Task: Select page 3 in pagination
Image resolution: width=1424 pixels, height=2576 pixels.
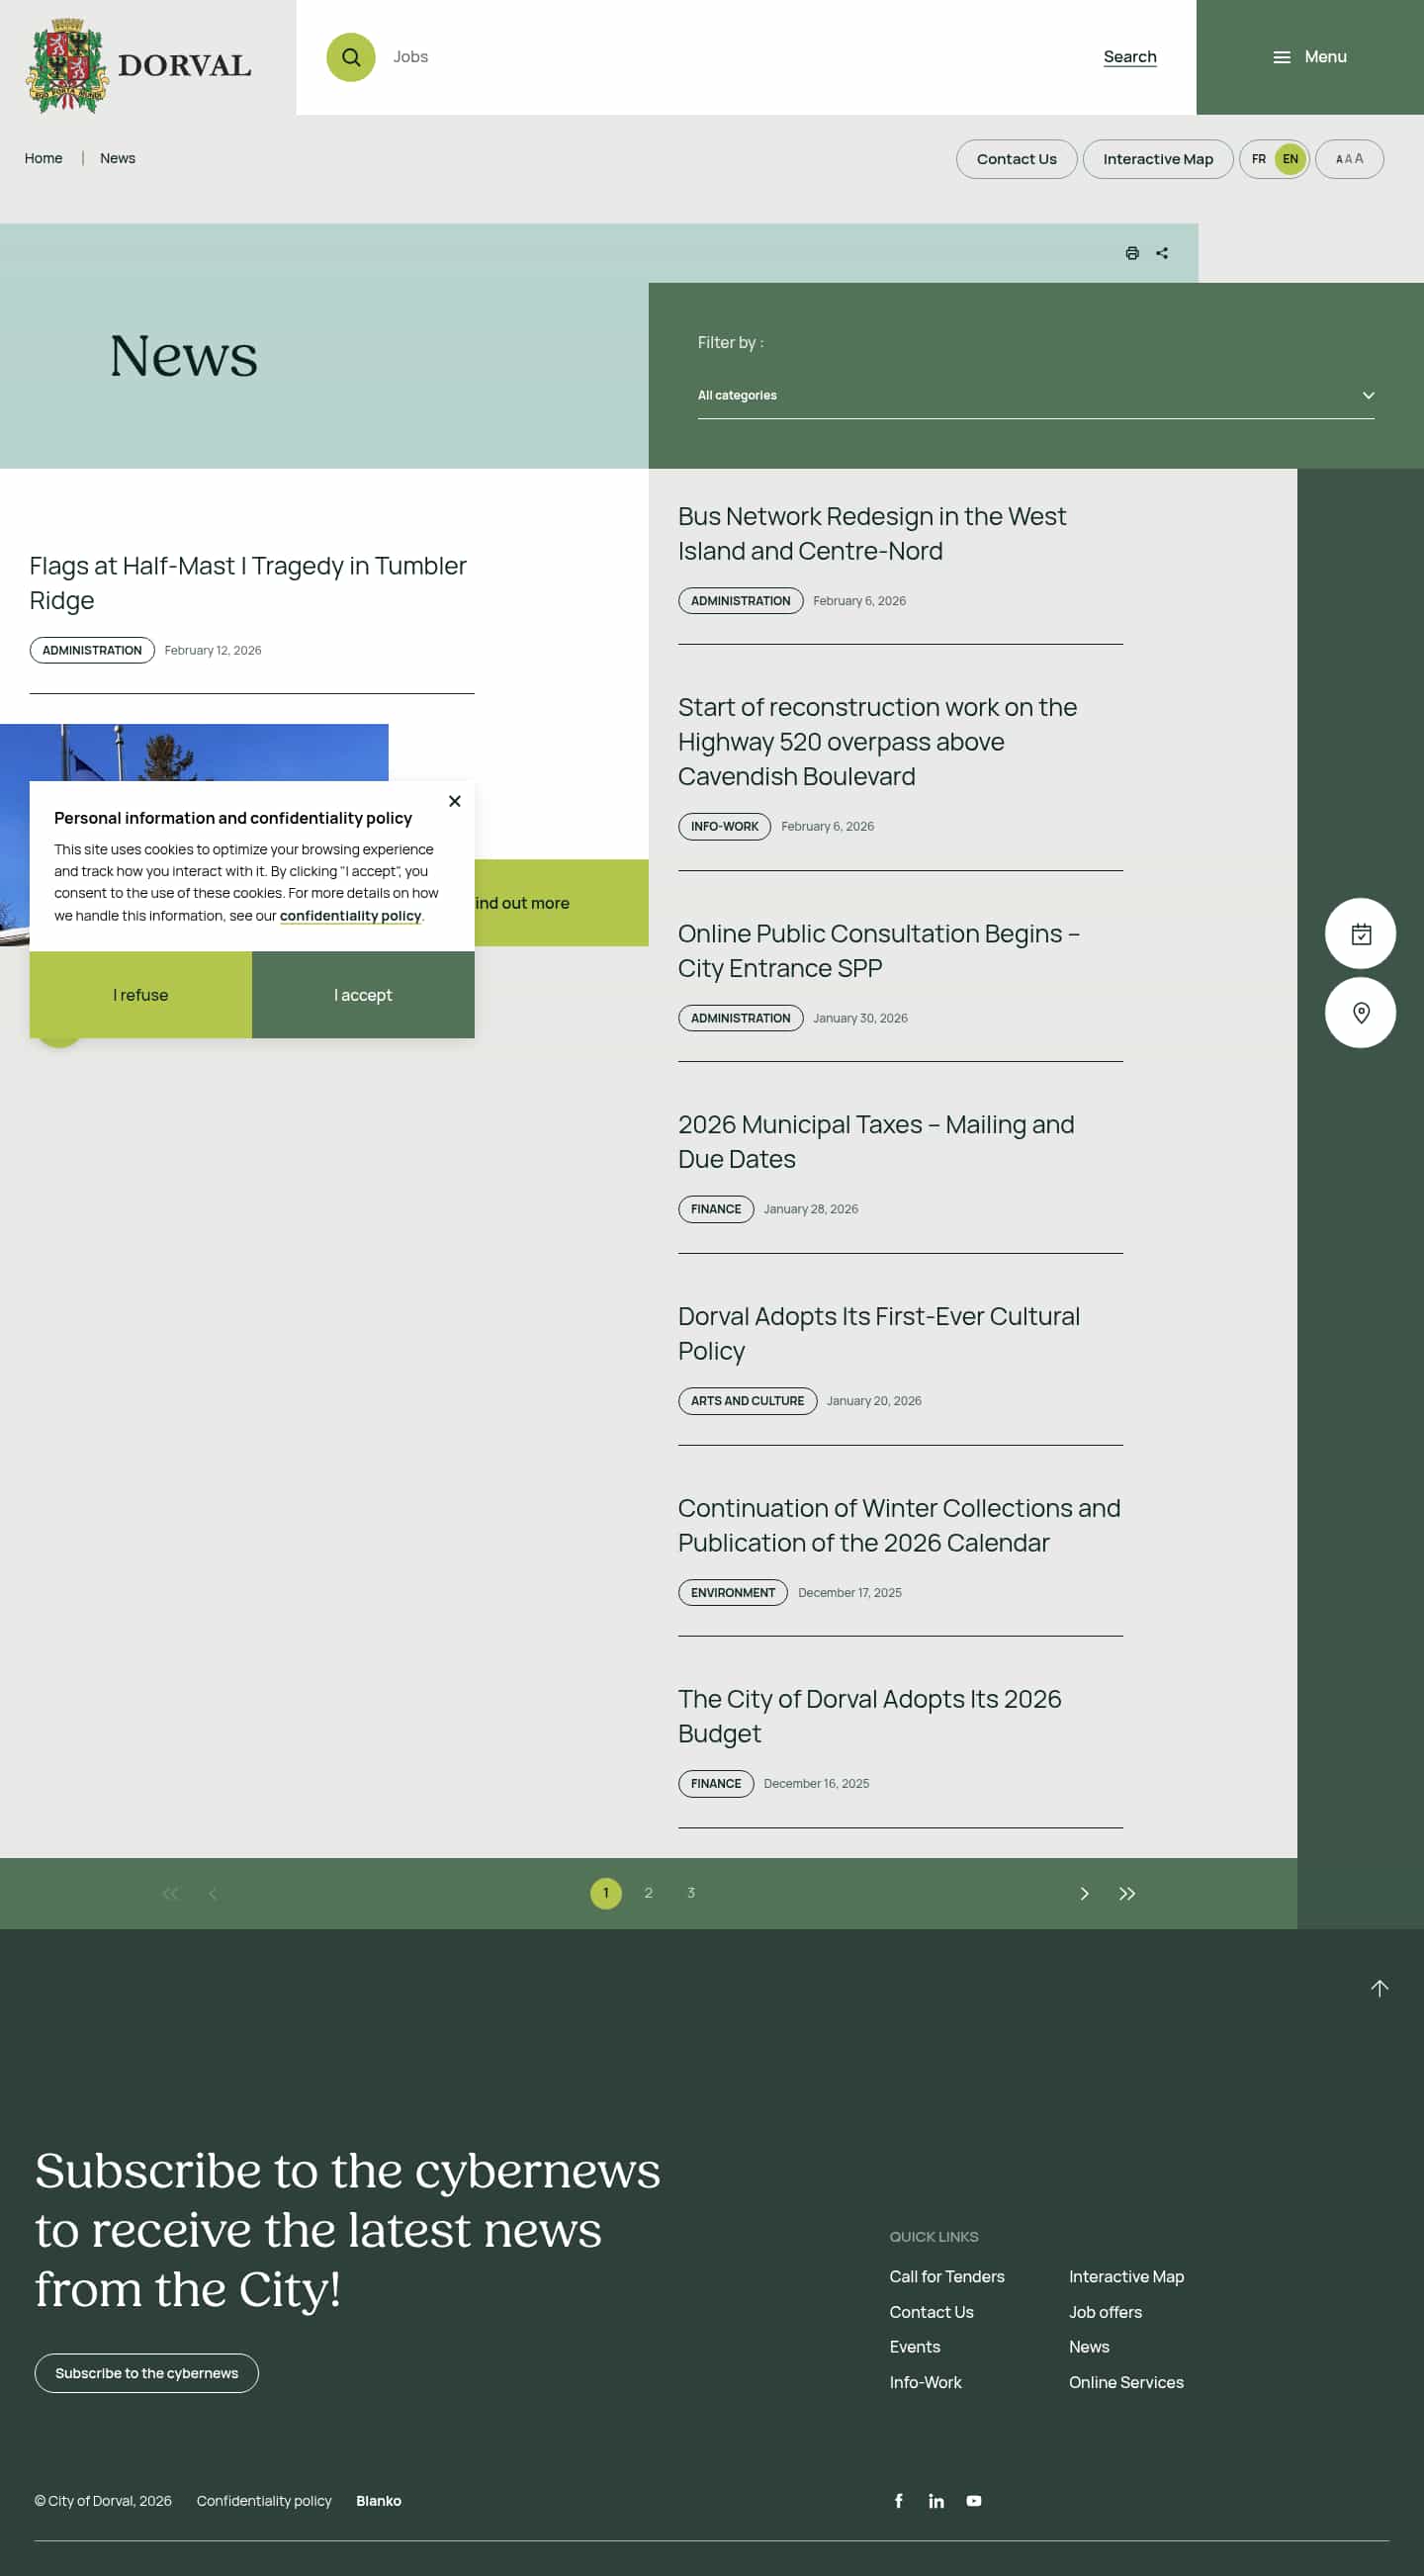Action: [x=691, y=1893]
